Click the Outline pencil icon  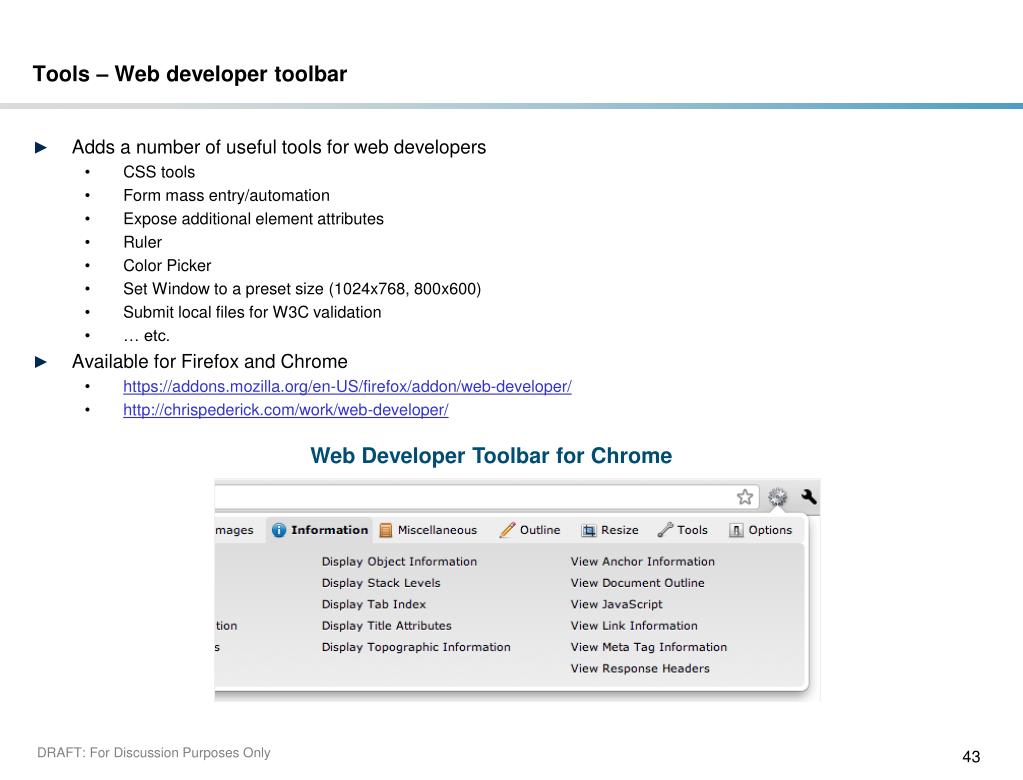[507, 530]
